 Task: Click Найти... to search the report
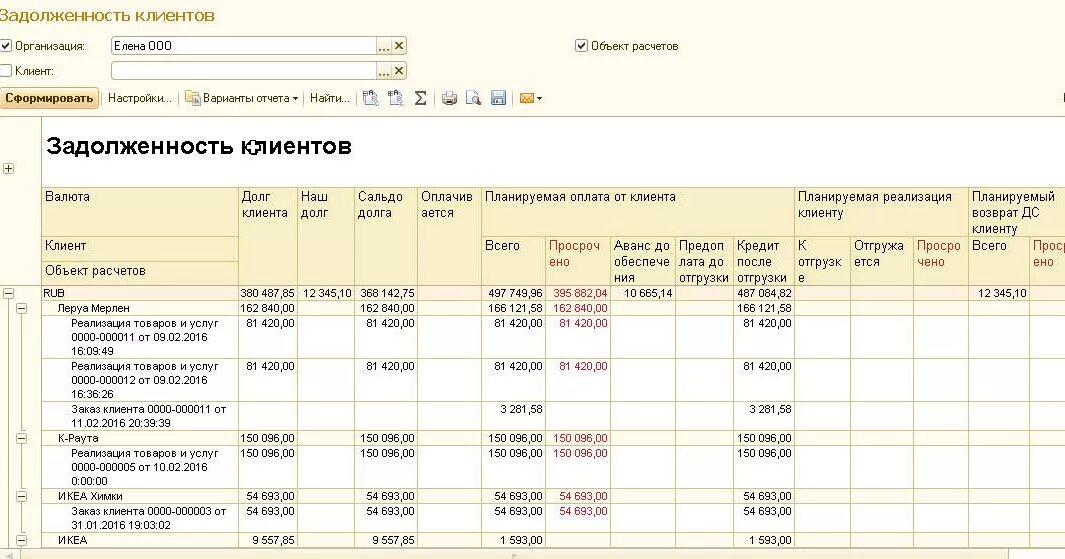[x=329, y=98]
